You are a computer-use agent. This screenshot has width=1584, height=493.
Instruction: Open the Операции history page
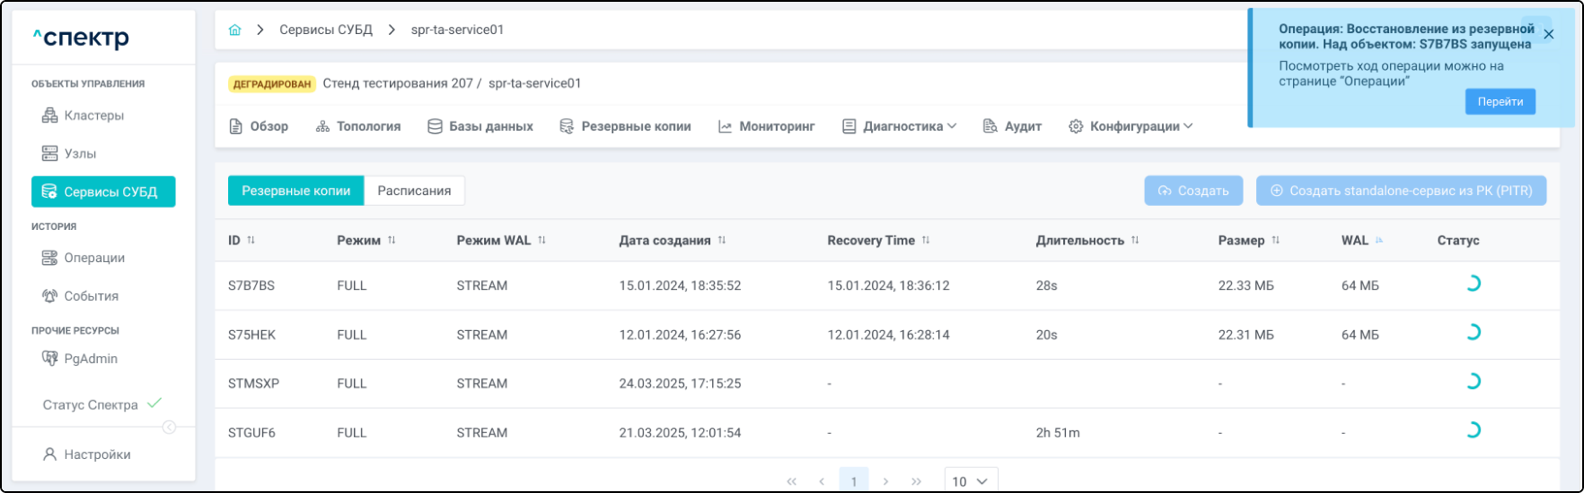coord(94,258)
